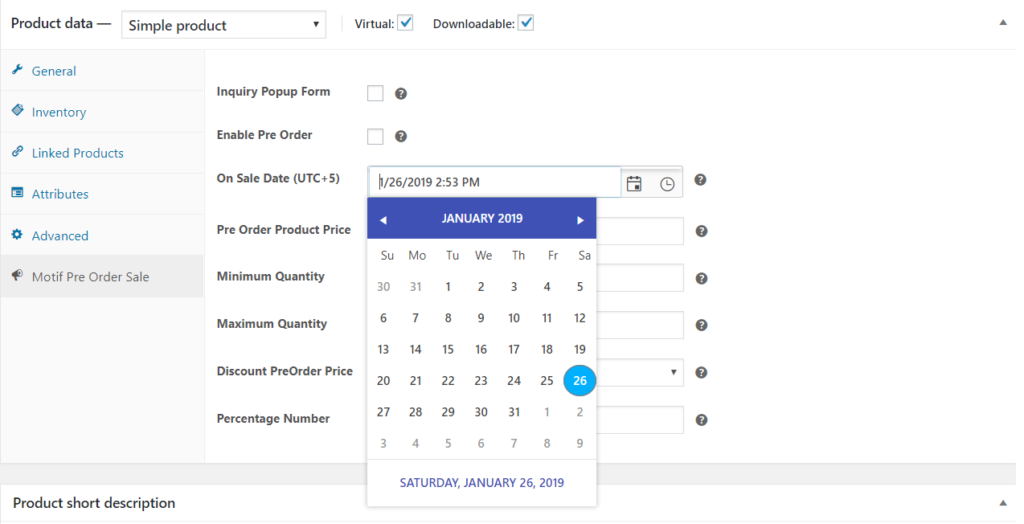Click help icon for Percentage Number field
The width and height of the screenshot is (1024, 524).
[701, 420]
